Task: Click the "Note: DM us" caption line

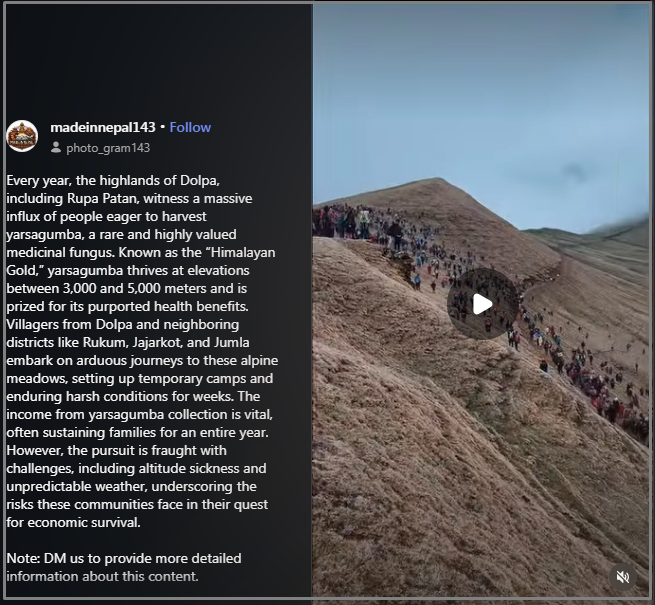Action: [x=124, y=559]
